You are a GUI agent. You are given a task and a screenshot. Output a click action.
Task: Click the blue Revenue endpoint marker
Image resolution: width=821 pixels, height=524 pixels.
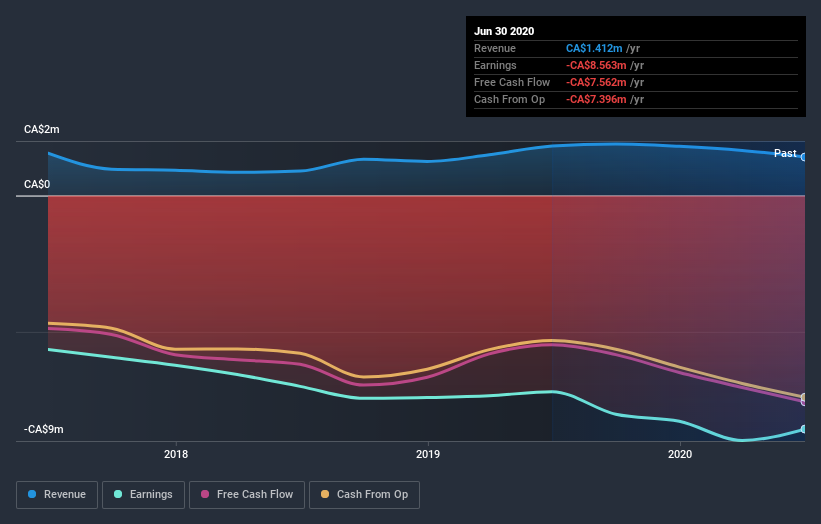pos(804,157)
